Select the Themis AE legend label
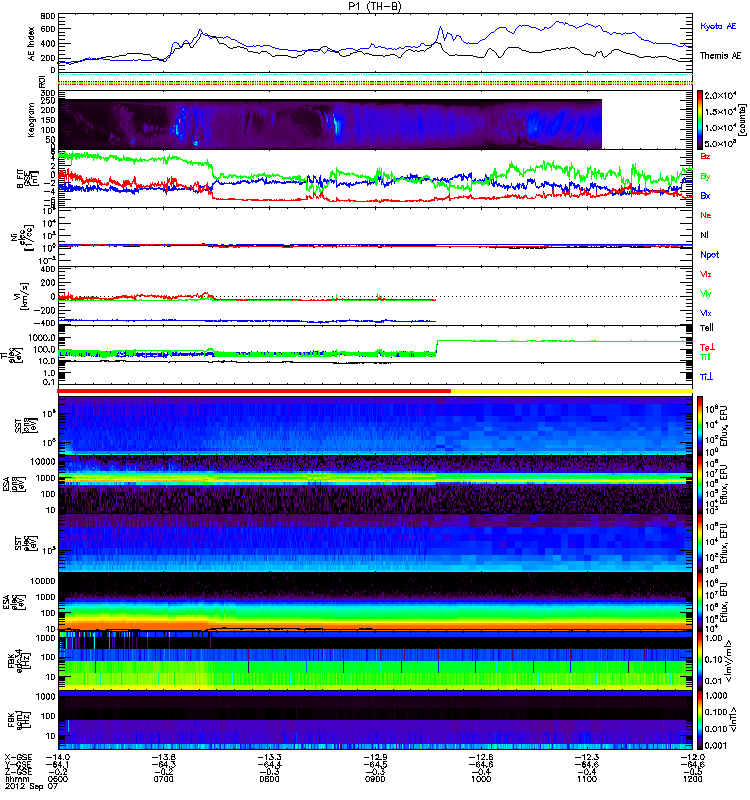 [720, 56]
